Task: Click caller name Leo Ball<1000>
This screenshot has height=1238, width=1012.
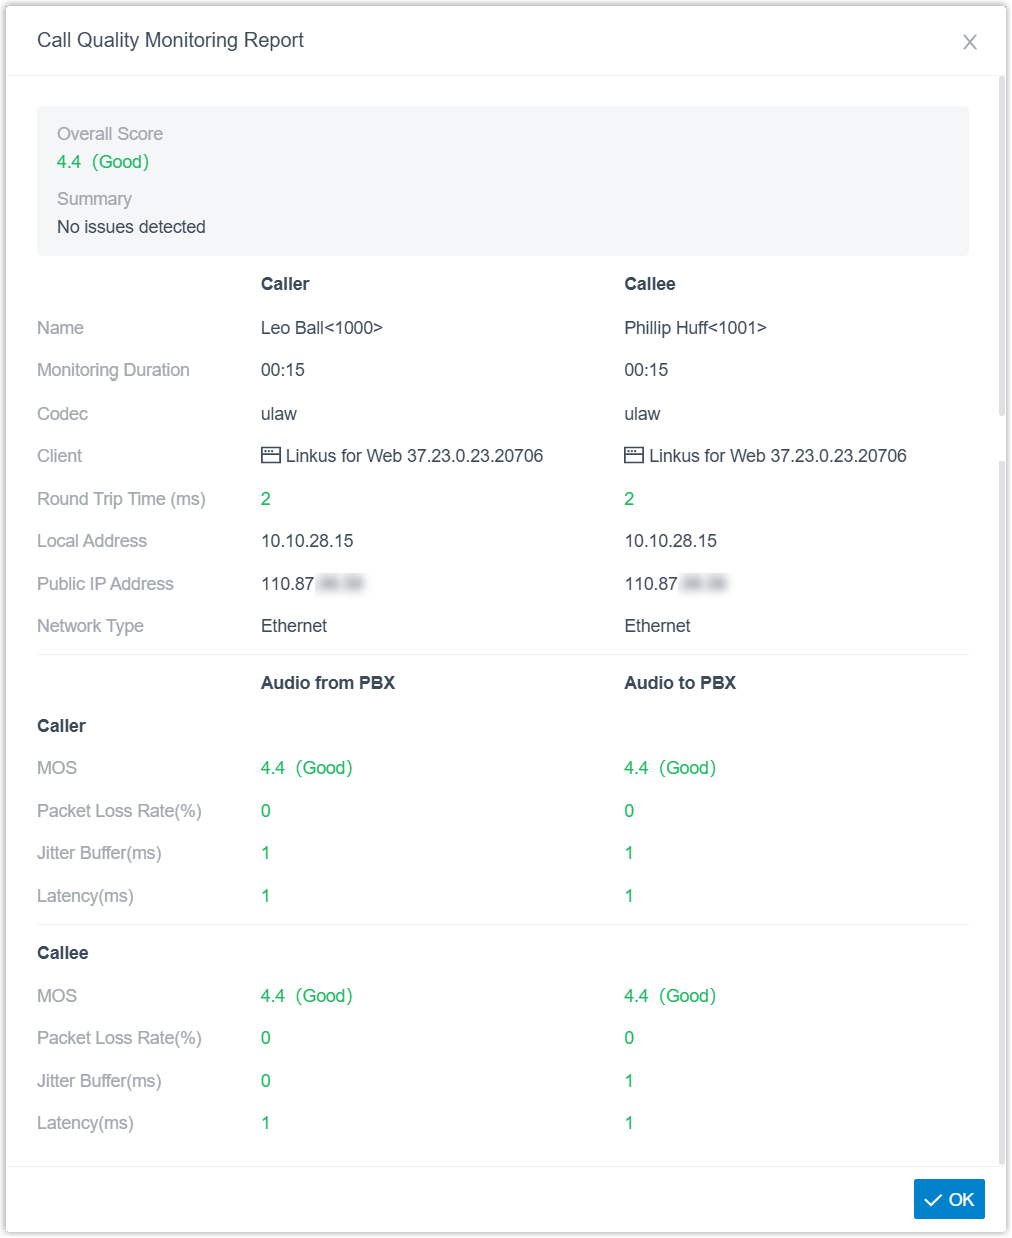Action: click(322, 328)
